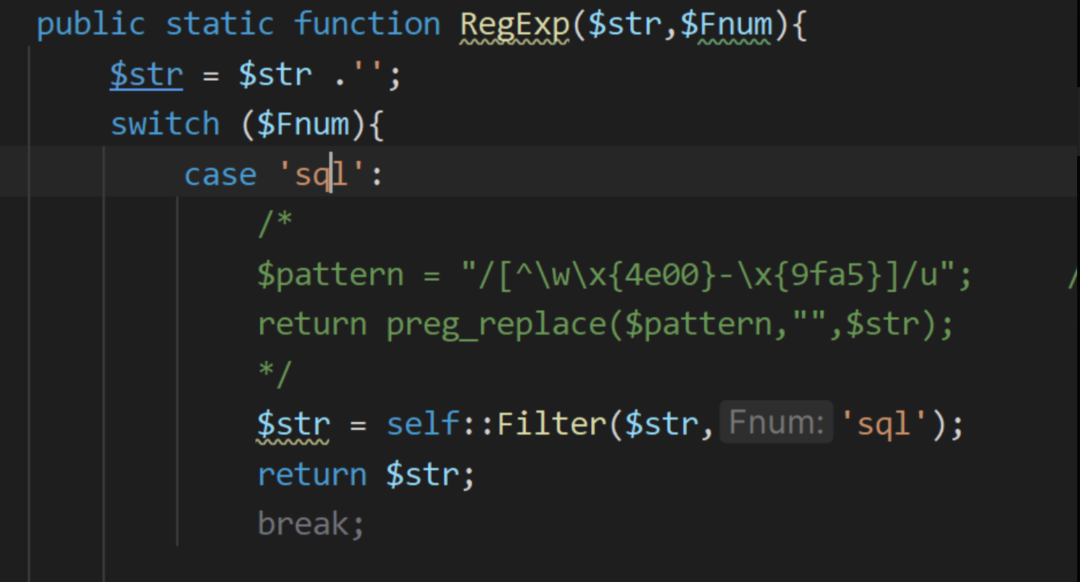
Task: Click the 'static' keyword
Action: coord(219,25)
